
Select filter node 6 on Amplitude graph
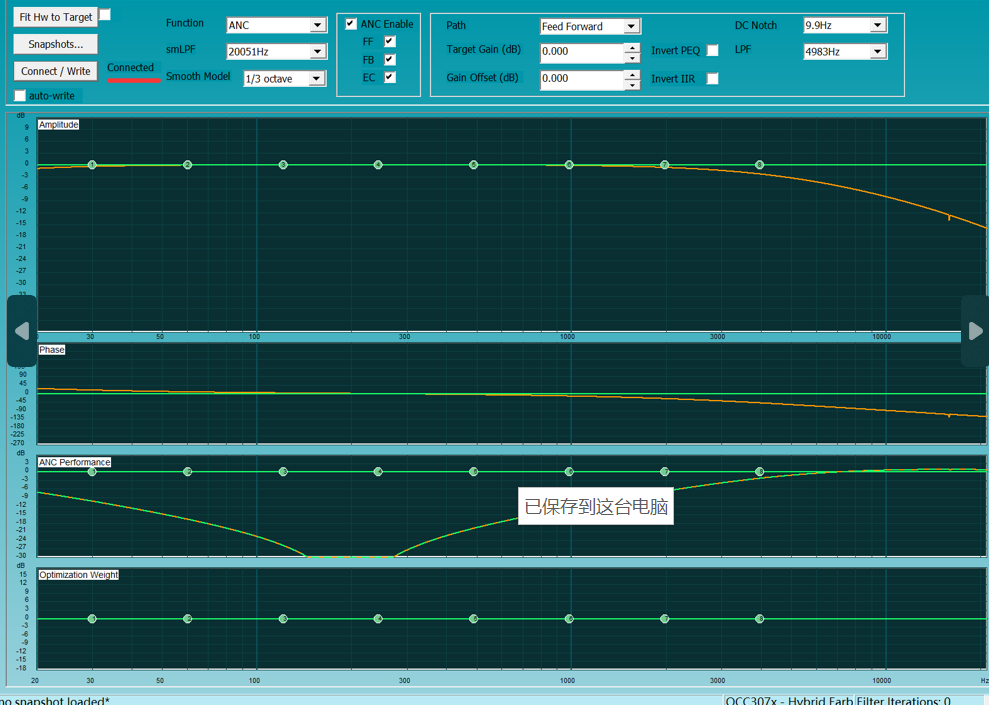(x=569, y=165)
